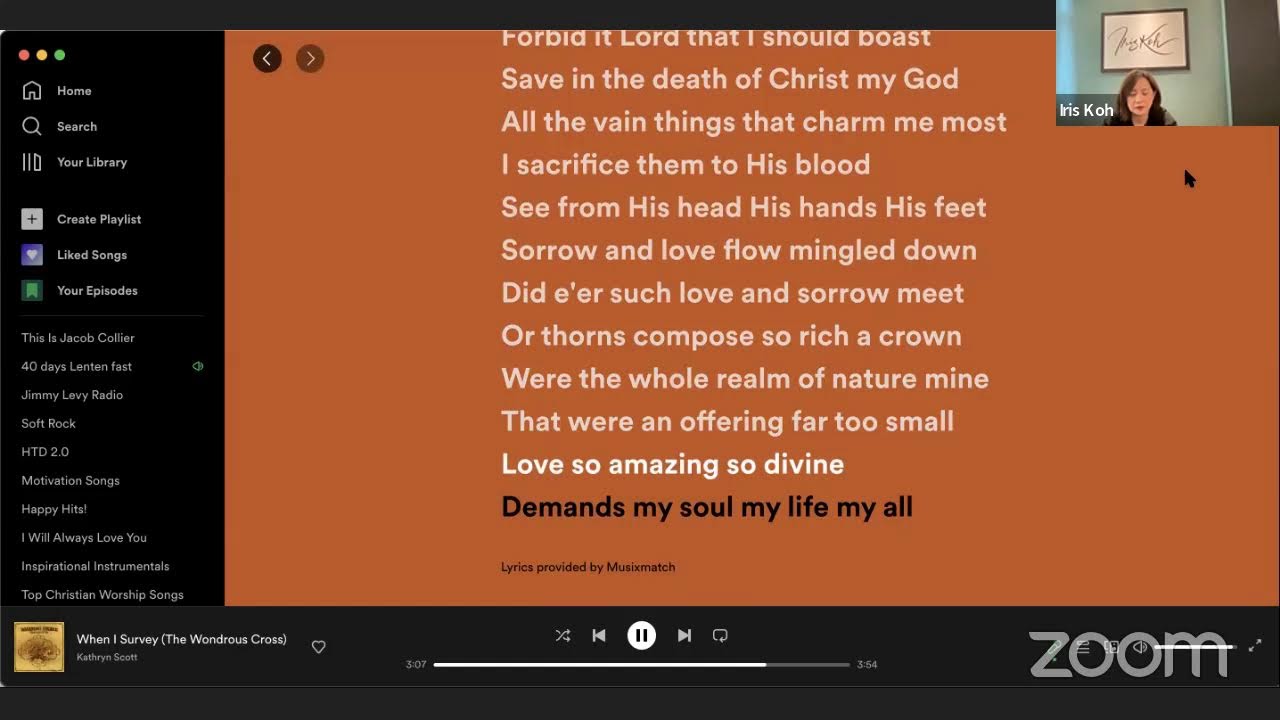Open the Liked Songs heart icon
Screen dimensions: 1280x720
point(32,255)
